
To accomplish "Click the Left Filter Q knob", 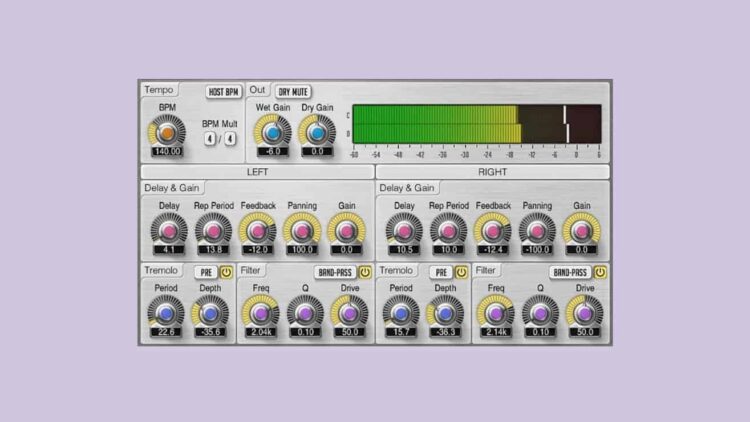I will [x=305, y=313].
